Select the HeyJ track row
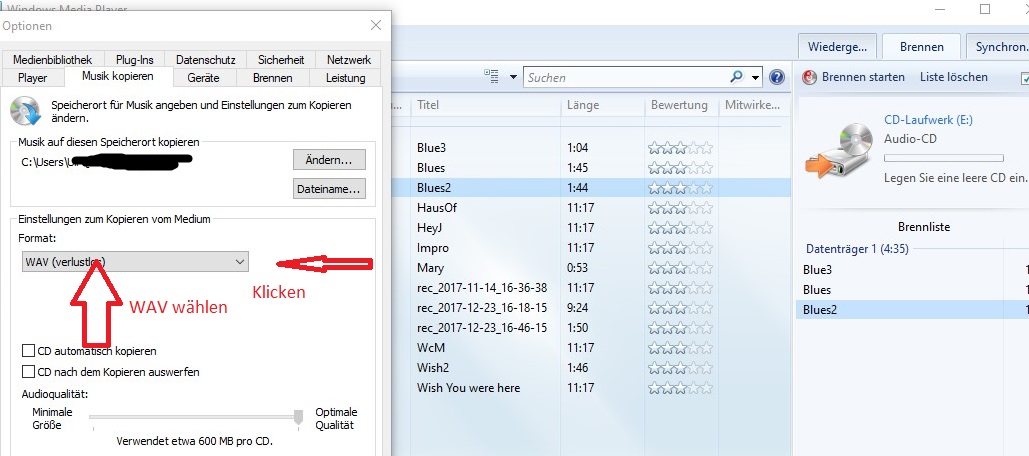 click(591, 228)
